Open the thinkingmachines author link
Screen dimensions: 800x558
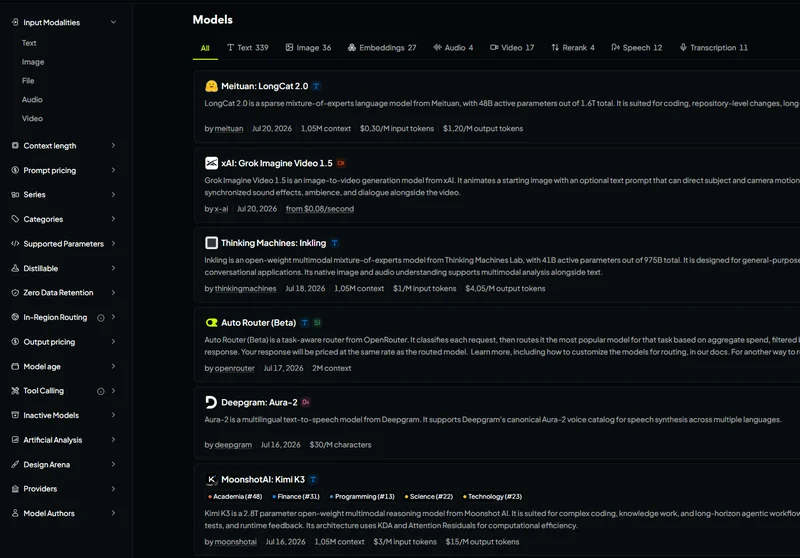245,289
